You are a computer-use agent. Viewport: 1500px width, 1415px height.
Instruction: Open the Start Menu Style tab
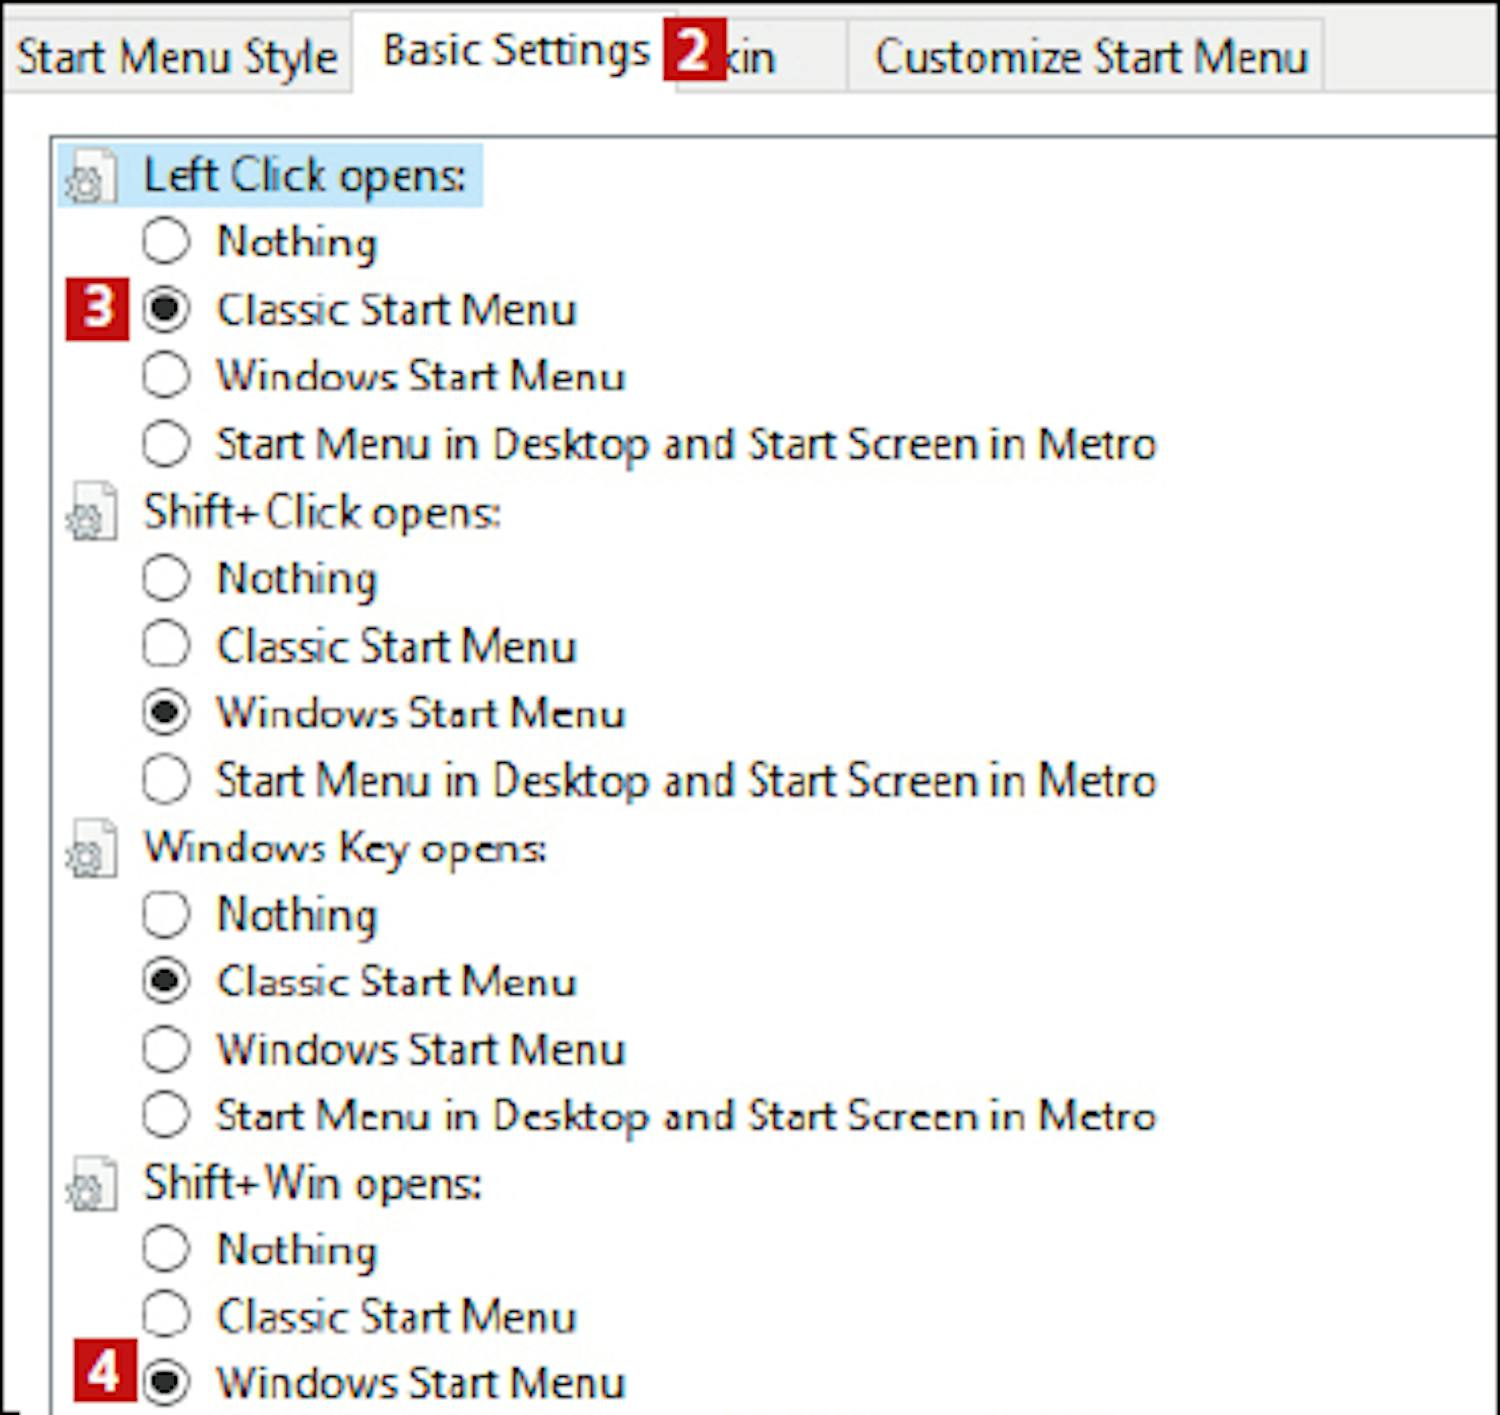176,56
